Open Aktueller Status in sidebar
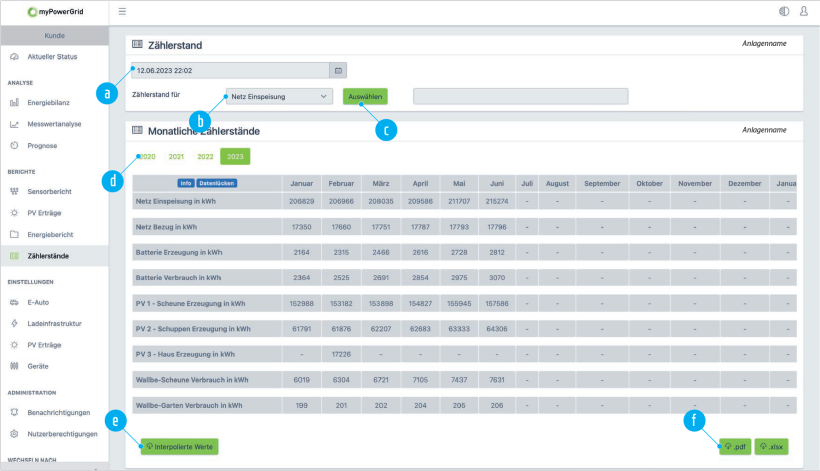 pyautogui.click(x=52, y=56)
